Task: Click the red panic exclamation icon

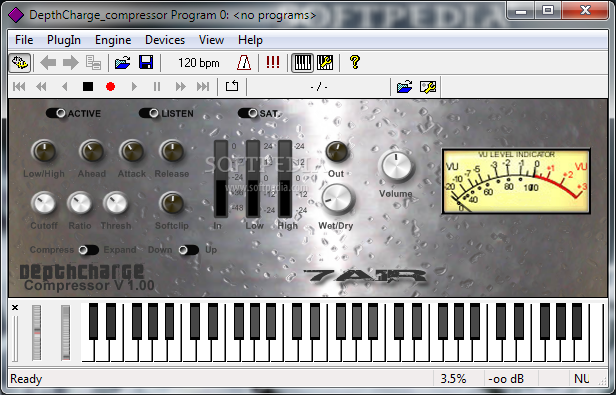Action: pyautogui.click(x=273, y=62)
